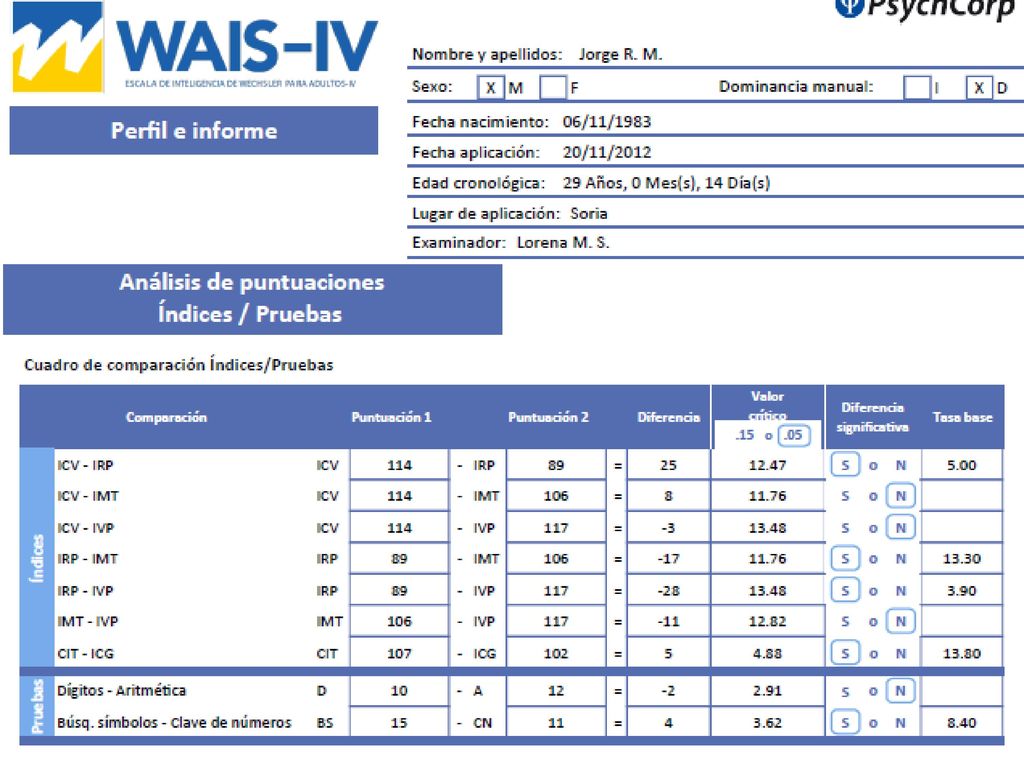Screen dimensions: 1024x768
Task: Click the CN score 11
Action: 556,722
